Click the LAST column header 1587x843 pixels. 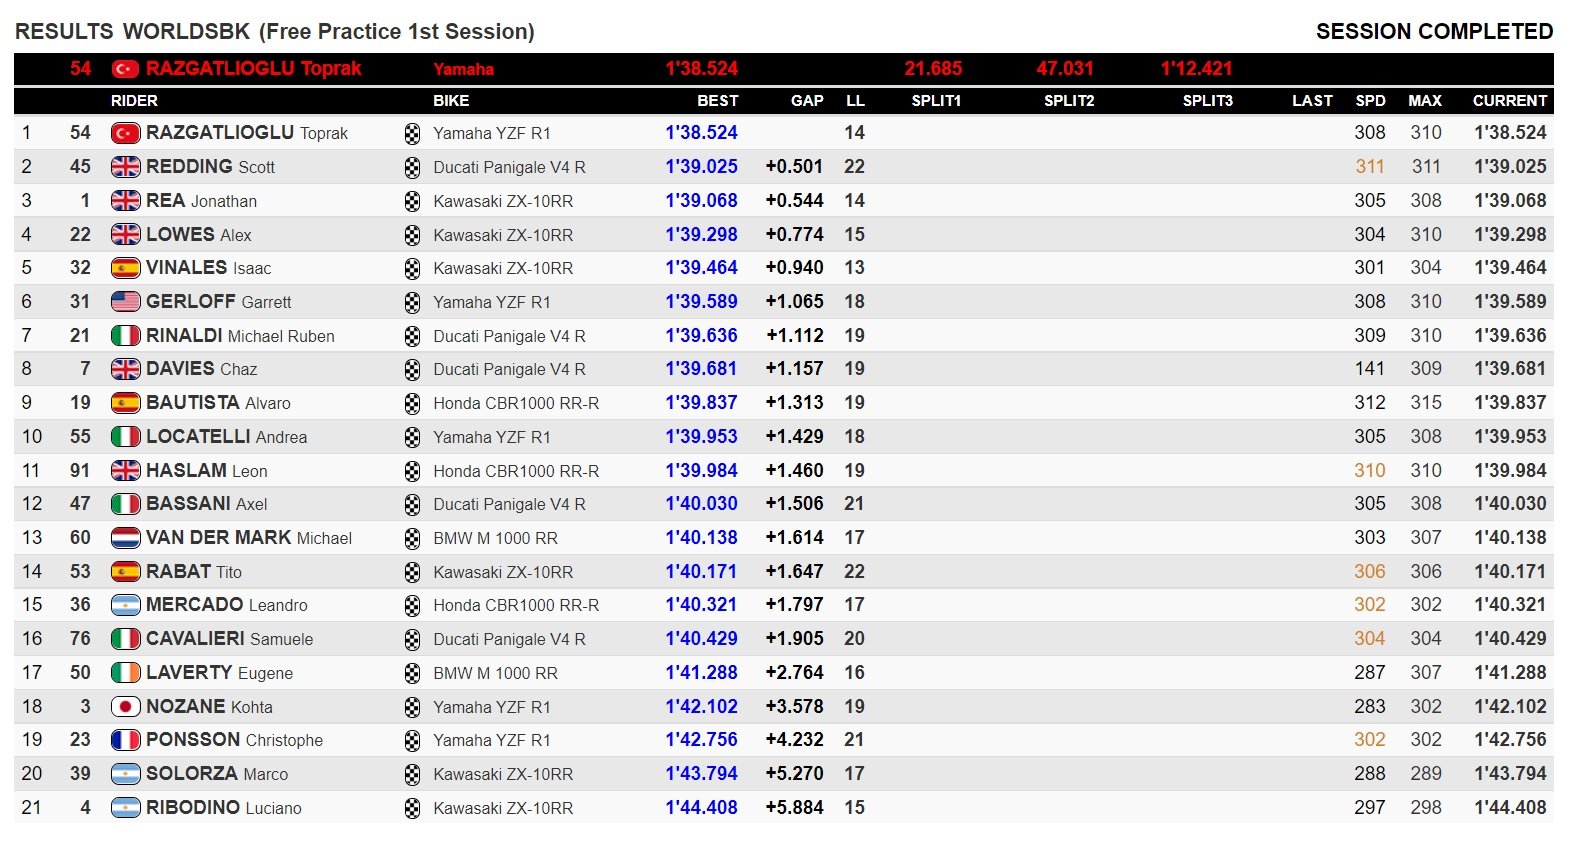pyautogui.click(x=1312, y=101)
